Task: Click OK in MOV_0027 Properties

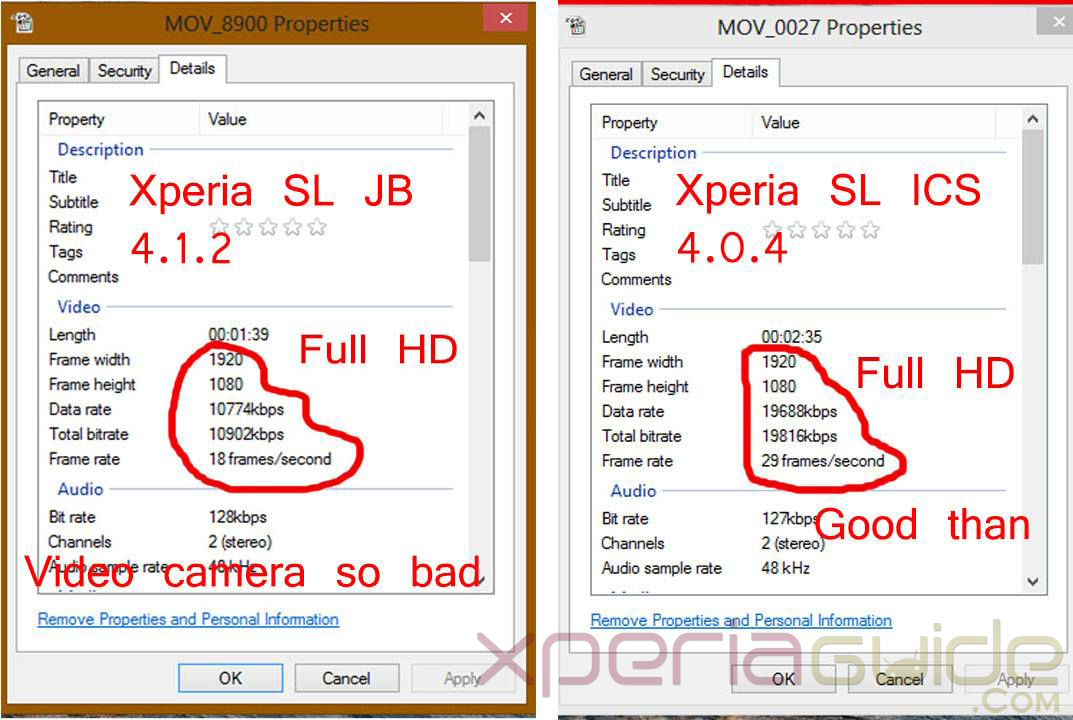Action: coord(784,679)
